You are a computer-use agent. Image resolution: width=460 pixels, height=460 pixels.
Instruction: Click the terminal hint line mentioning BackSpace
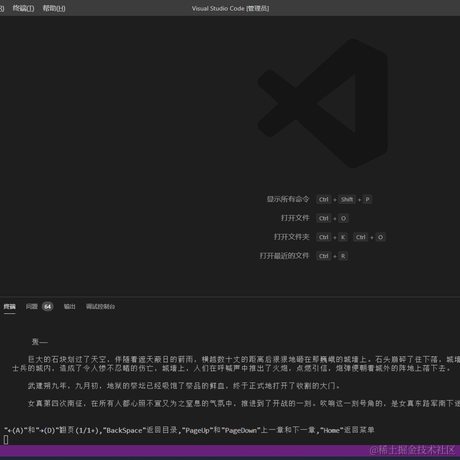pyautogui.click(x=189, y=430)
